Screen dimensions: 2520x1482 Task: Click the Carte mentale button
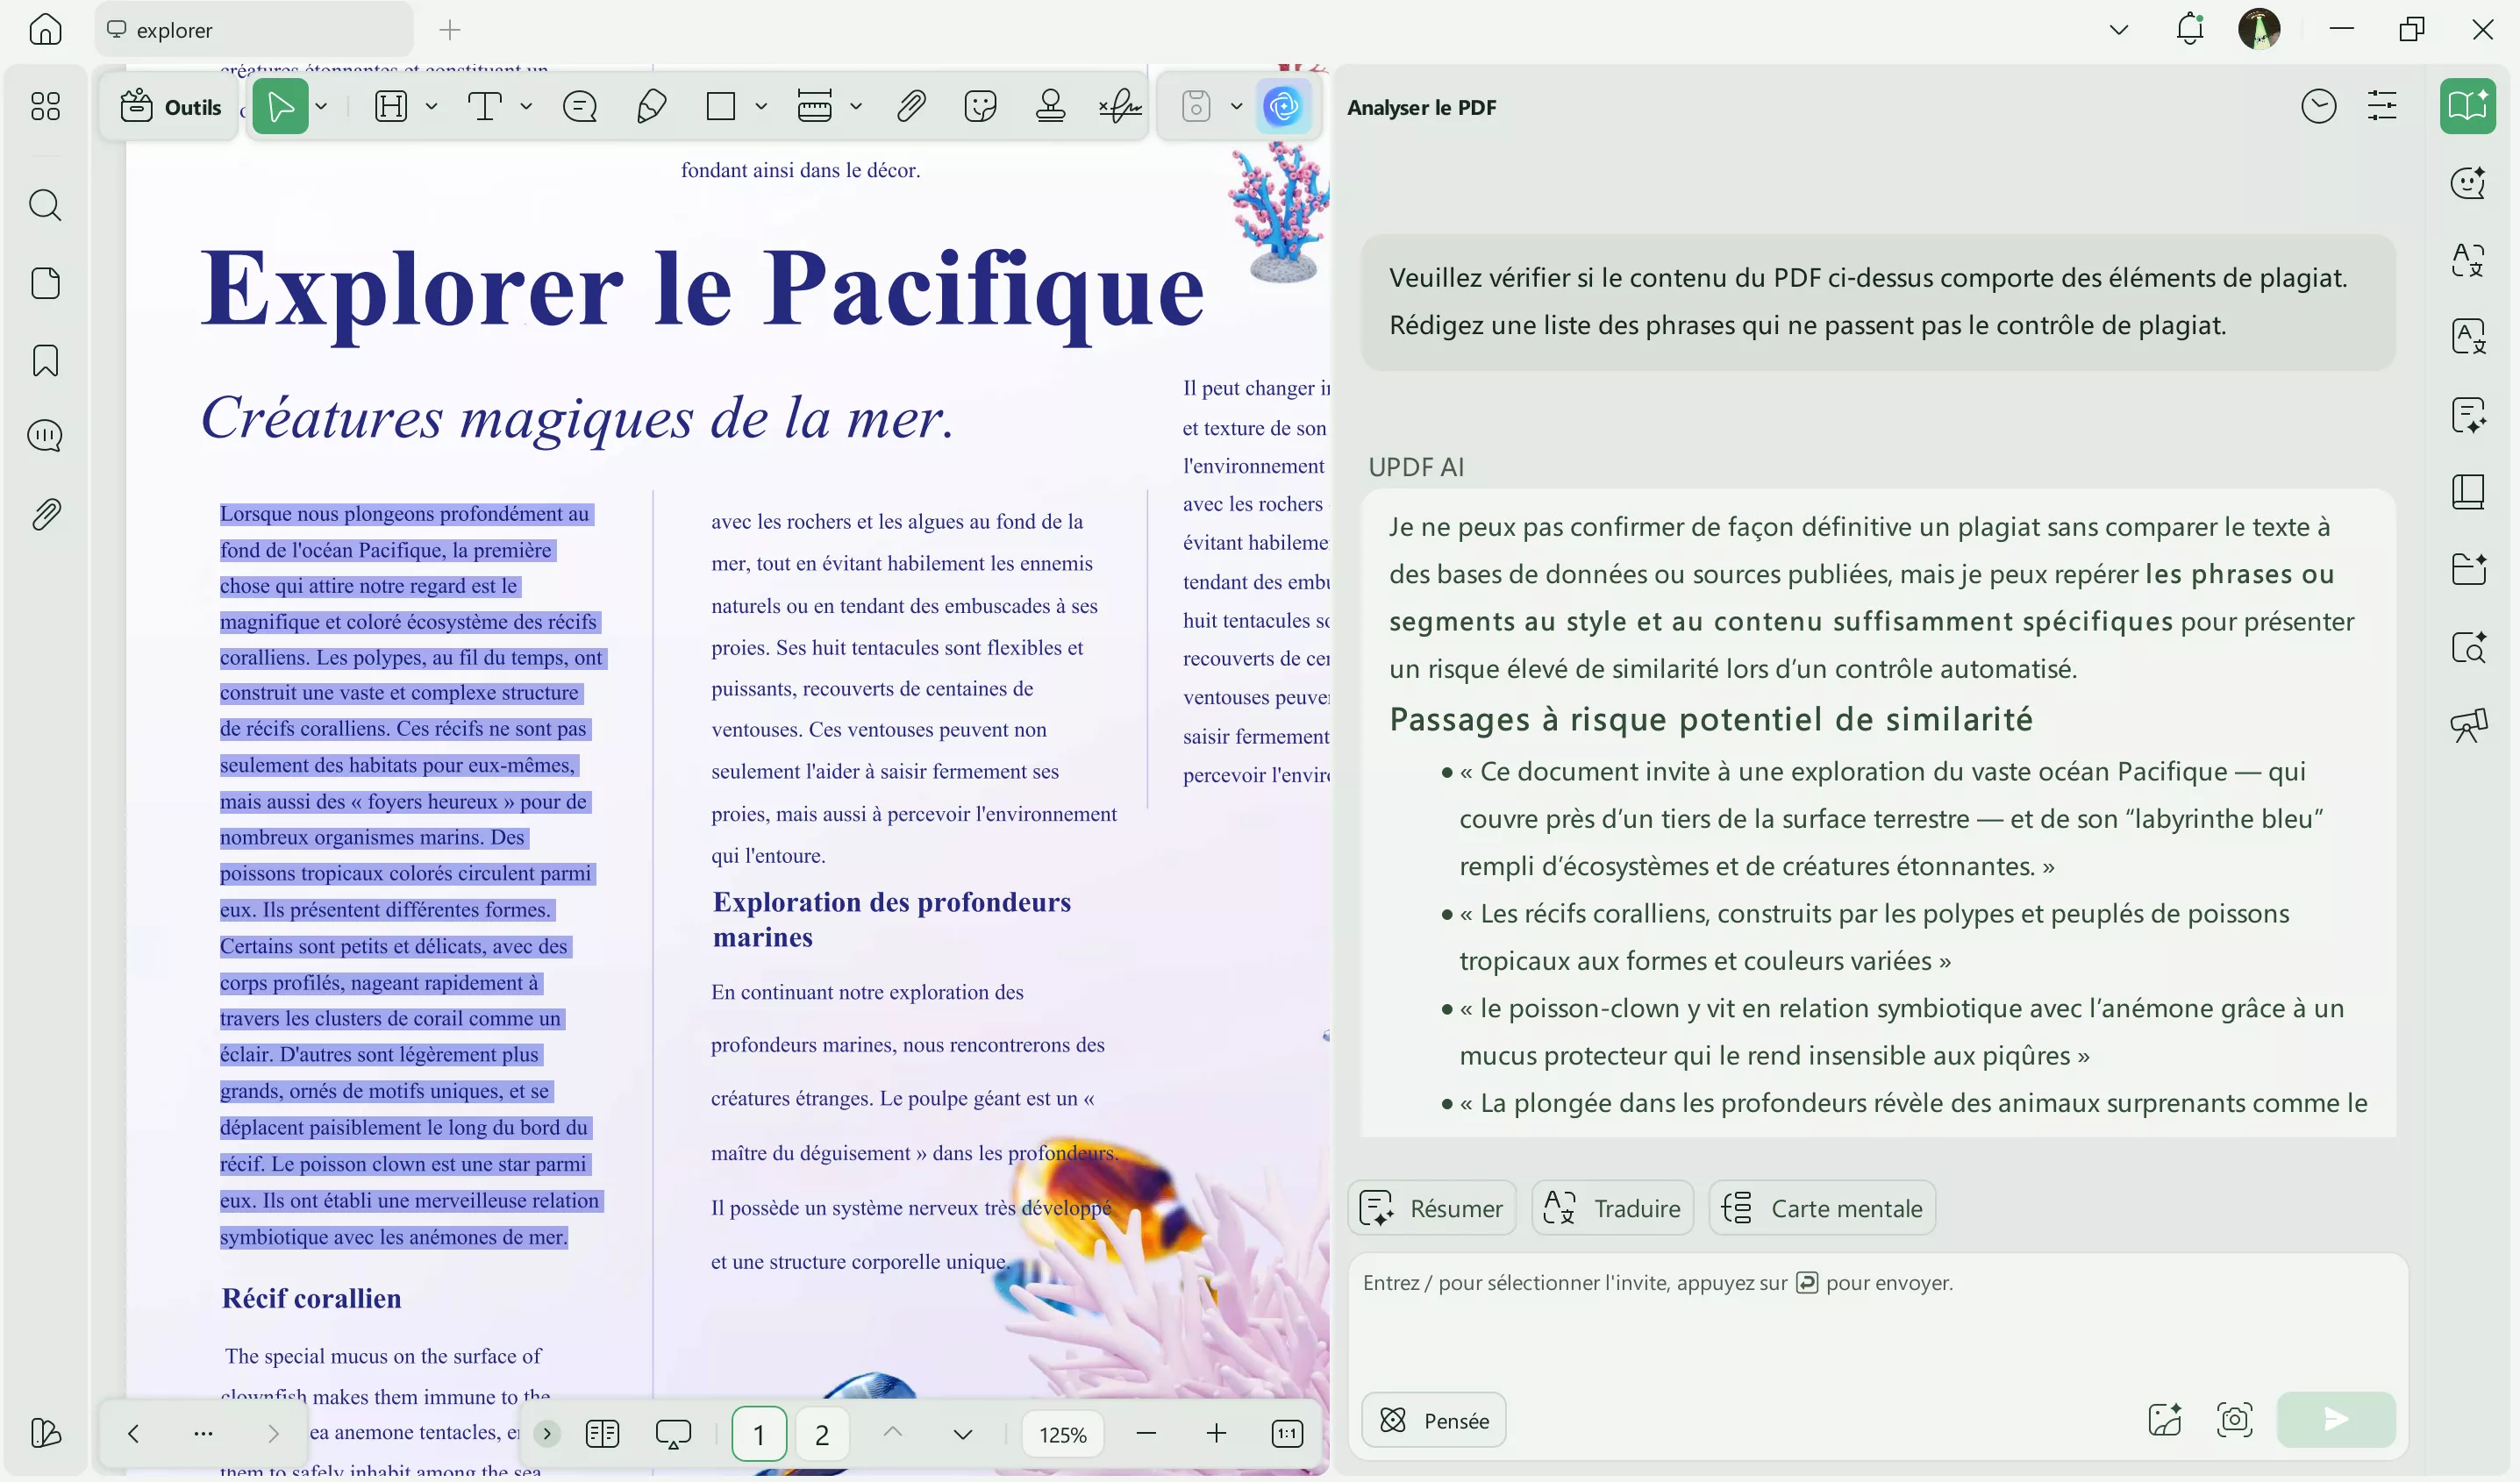pos(1822,1207)
